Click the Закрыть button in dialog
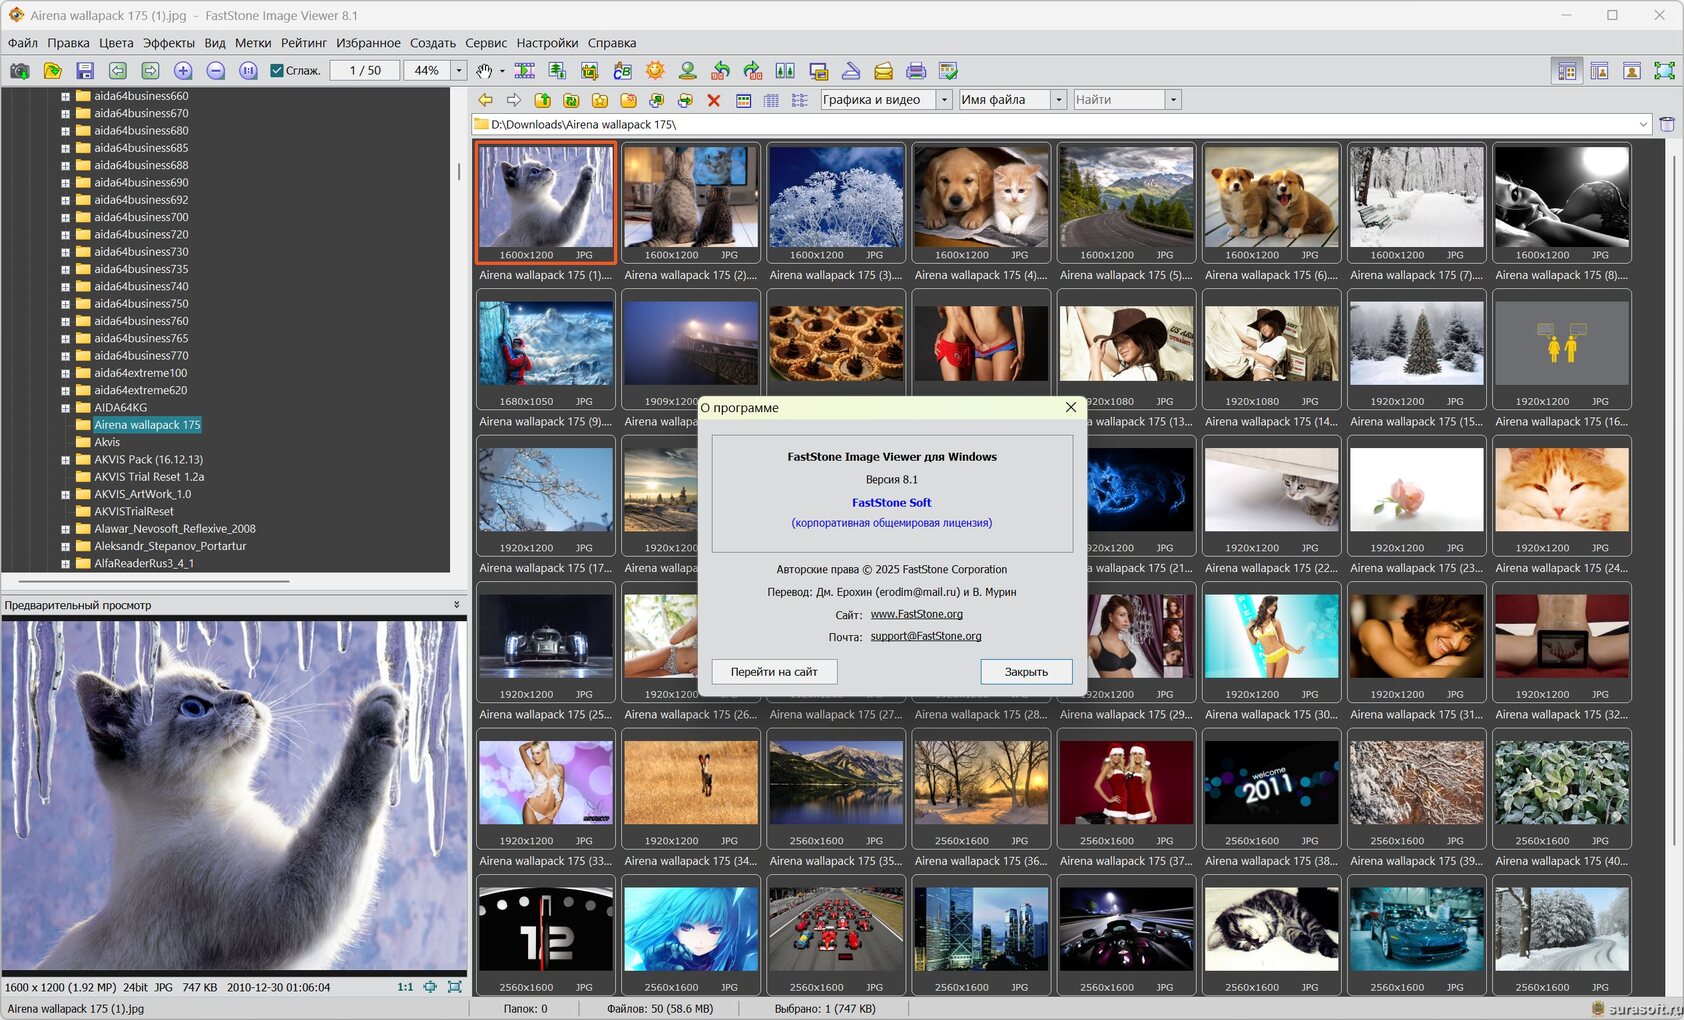1684x1020 pixels. click(1025, 672)
